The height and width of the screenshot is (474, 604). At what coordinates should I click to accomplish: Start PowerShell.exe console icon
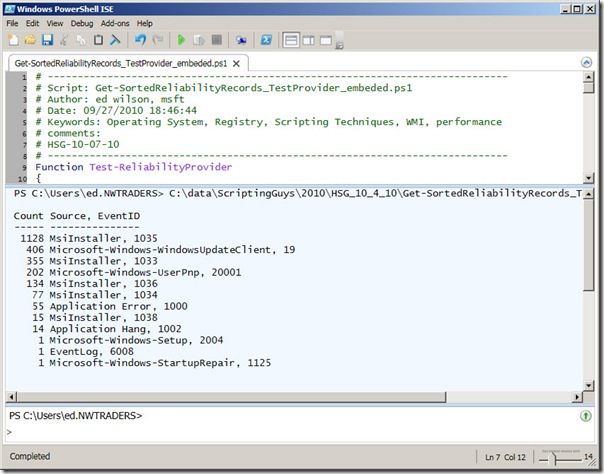tap(266, 40)
